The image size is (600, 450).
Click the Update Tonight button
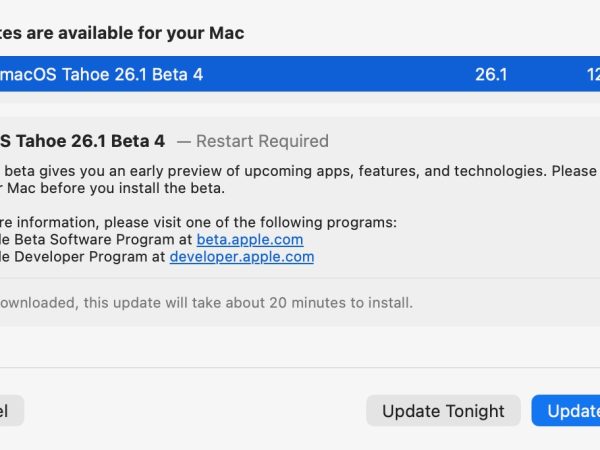coord(443,411)
